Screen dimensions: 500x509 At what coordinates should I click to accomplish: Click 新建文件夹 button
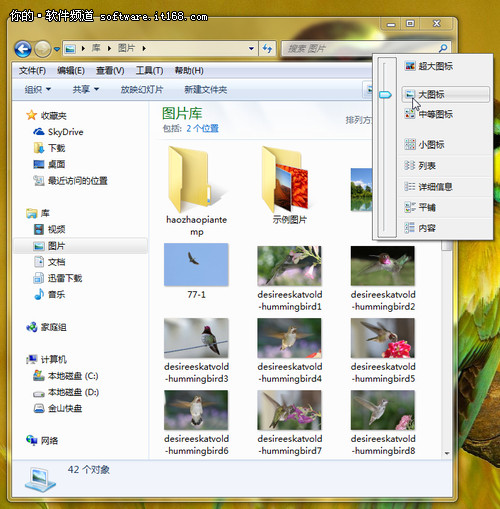coord(205,89)
